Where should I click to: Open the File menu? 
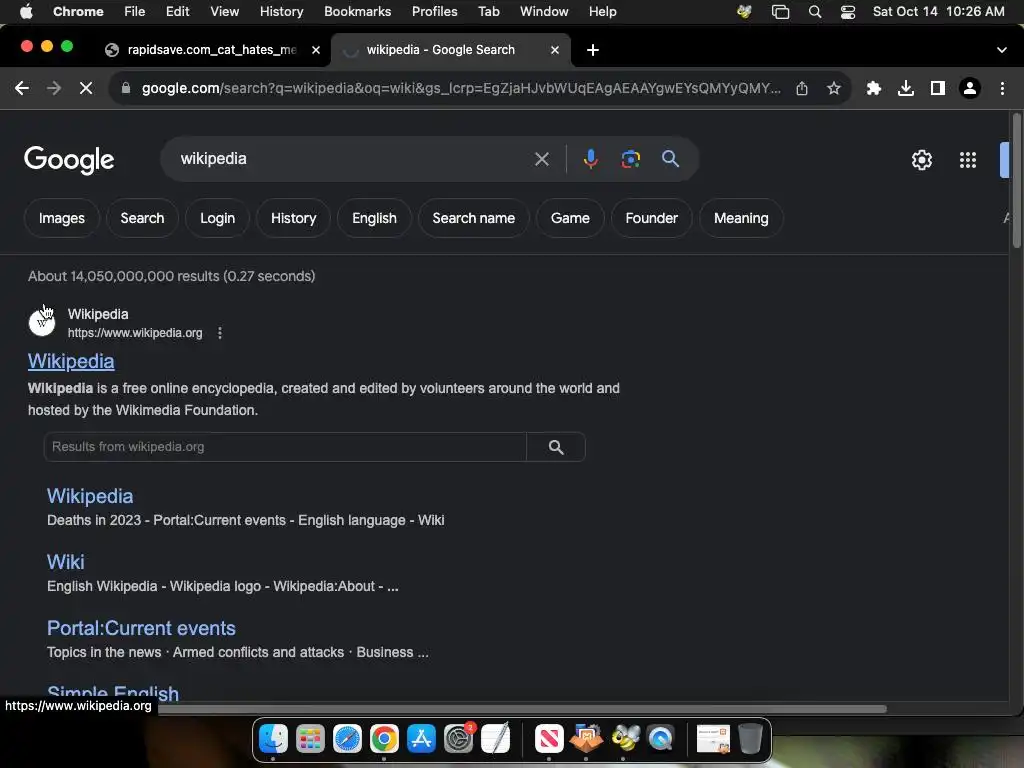click(x=135, y=12)
